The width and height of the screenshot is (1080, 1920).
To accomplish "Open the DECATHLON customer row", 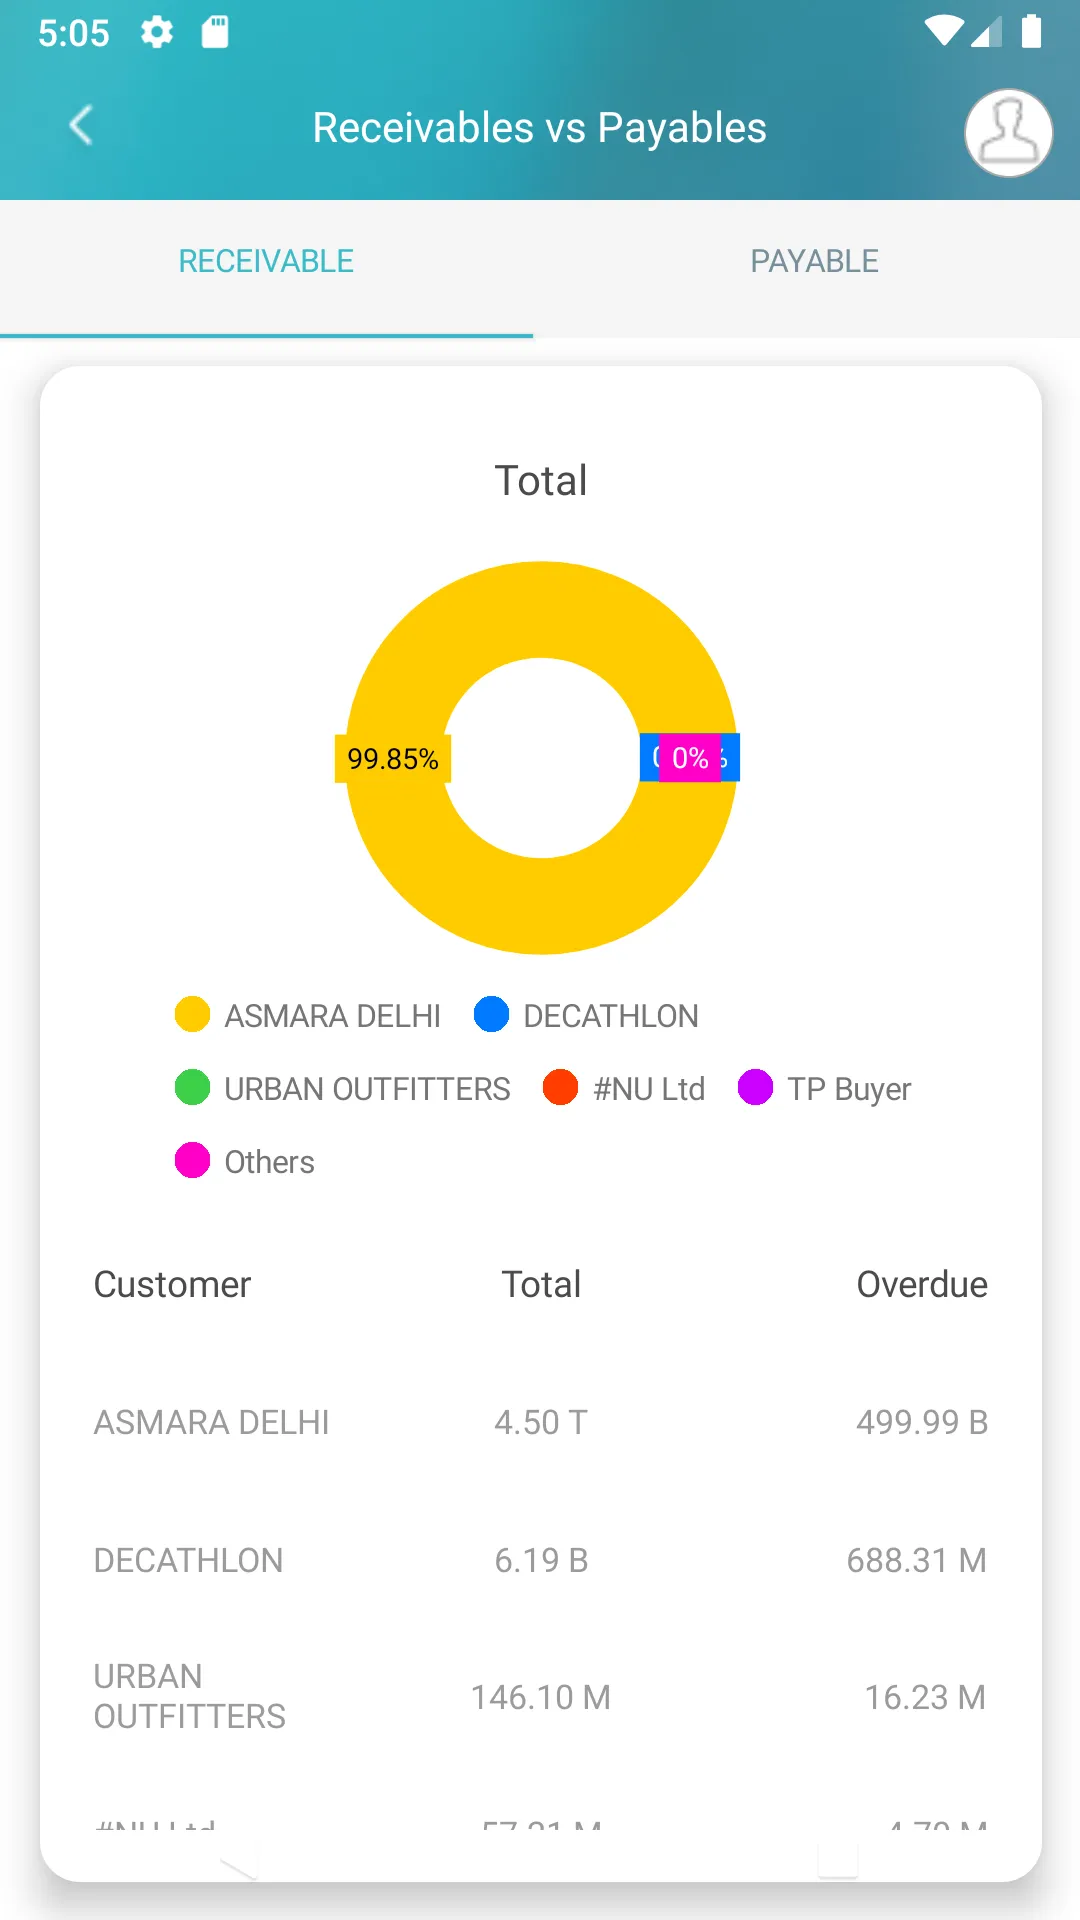I will coord(541,1560).
